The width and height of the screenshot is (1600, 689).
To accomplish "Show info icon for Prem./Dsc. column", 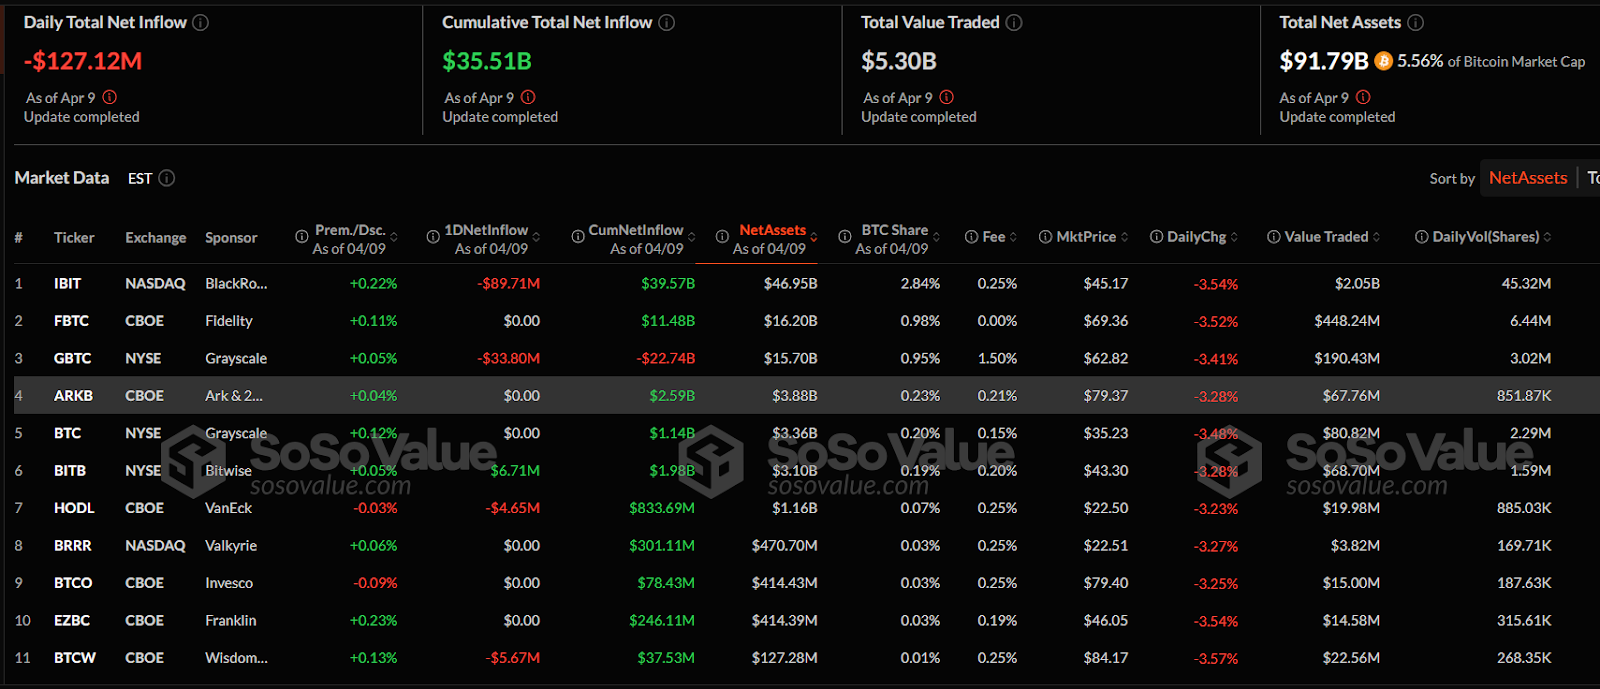I will [x=301, y=237].
